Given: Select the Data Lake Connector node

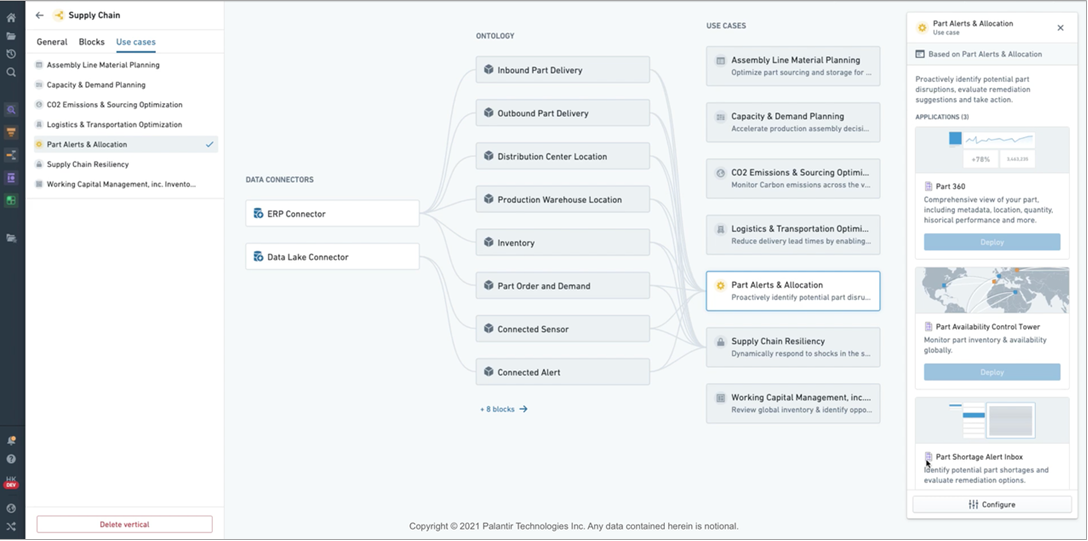Looking at the screenshot, I should coord(332,257).
